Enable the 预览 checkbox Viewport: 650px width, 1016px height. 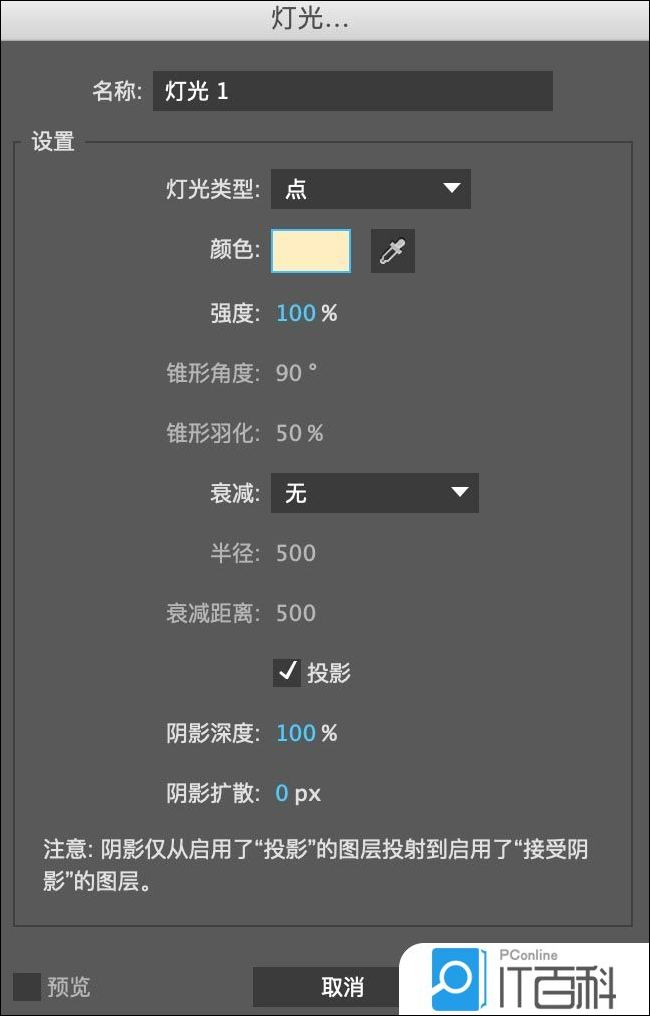[28, 987]
